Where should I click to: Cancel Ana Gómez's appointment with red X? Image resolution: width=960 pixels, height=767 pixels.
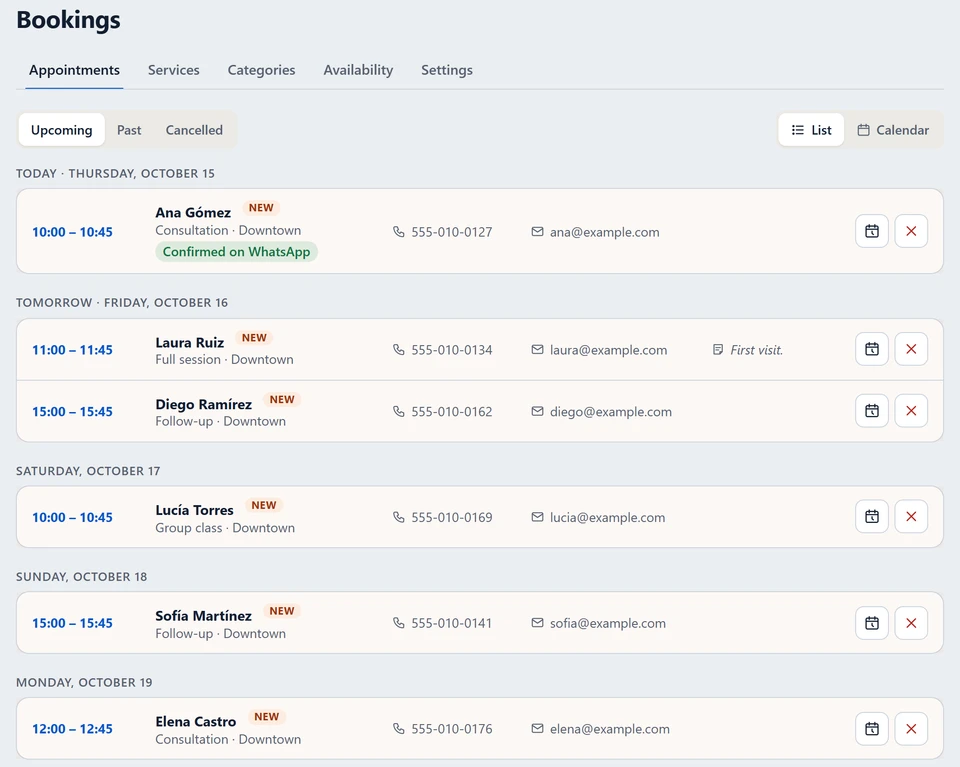pos(911,231)
